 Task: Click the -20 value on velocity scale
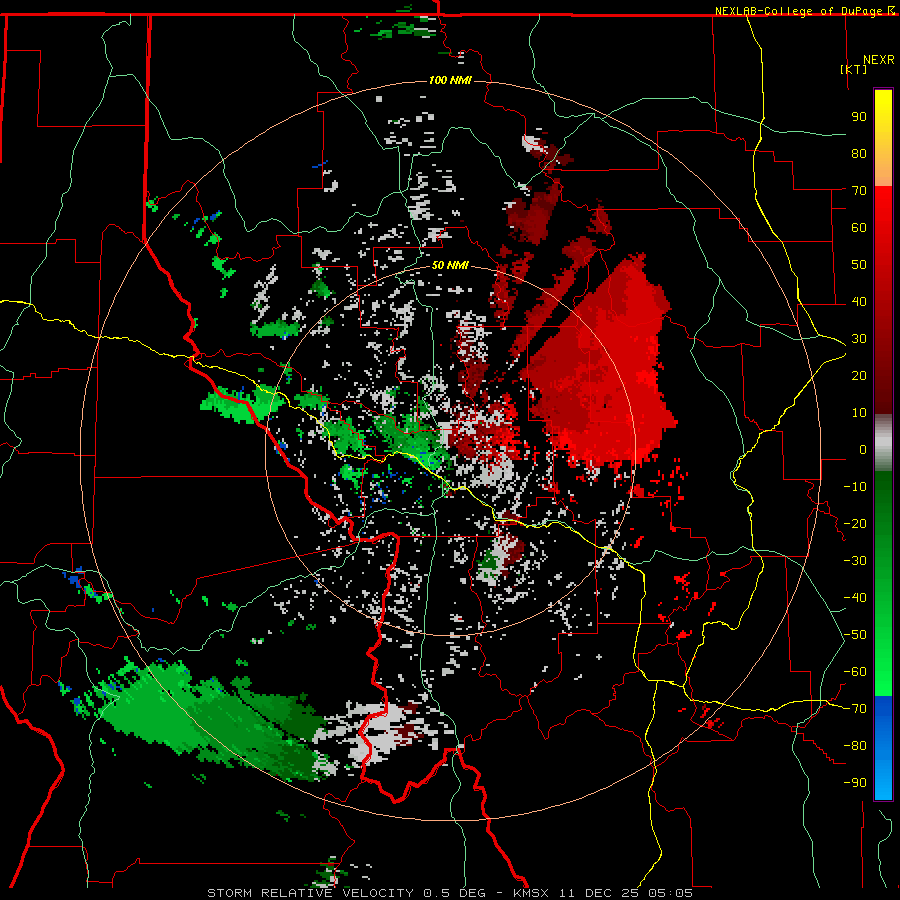point(855,523)
